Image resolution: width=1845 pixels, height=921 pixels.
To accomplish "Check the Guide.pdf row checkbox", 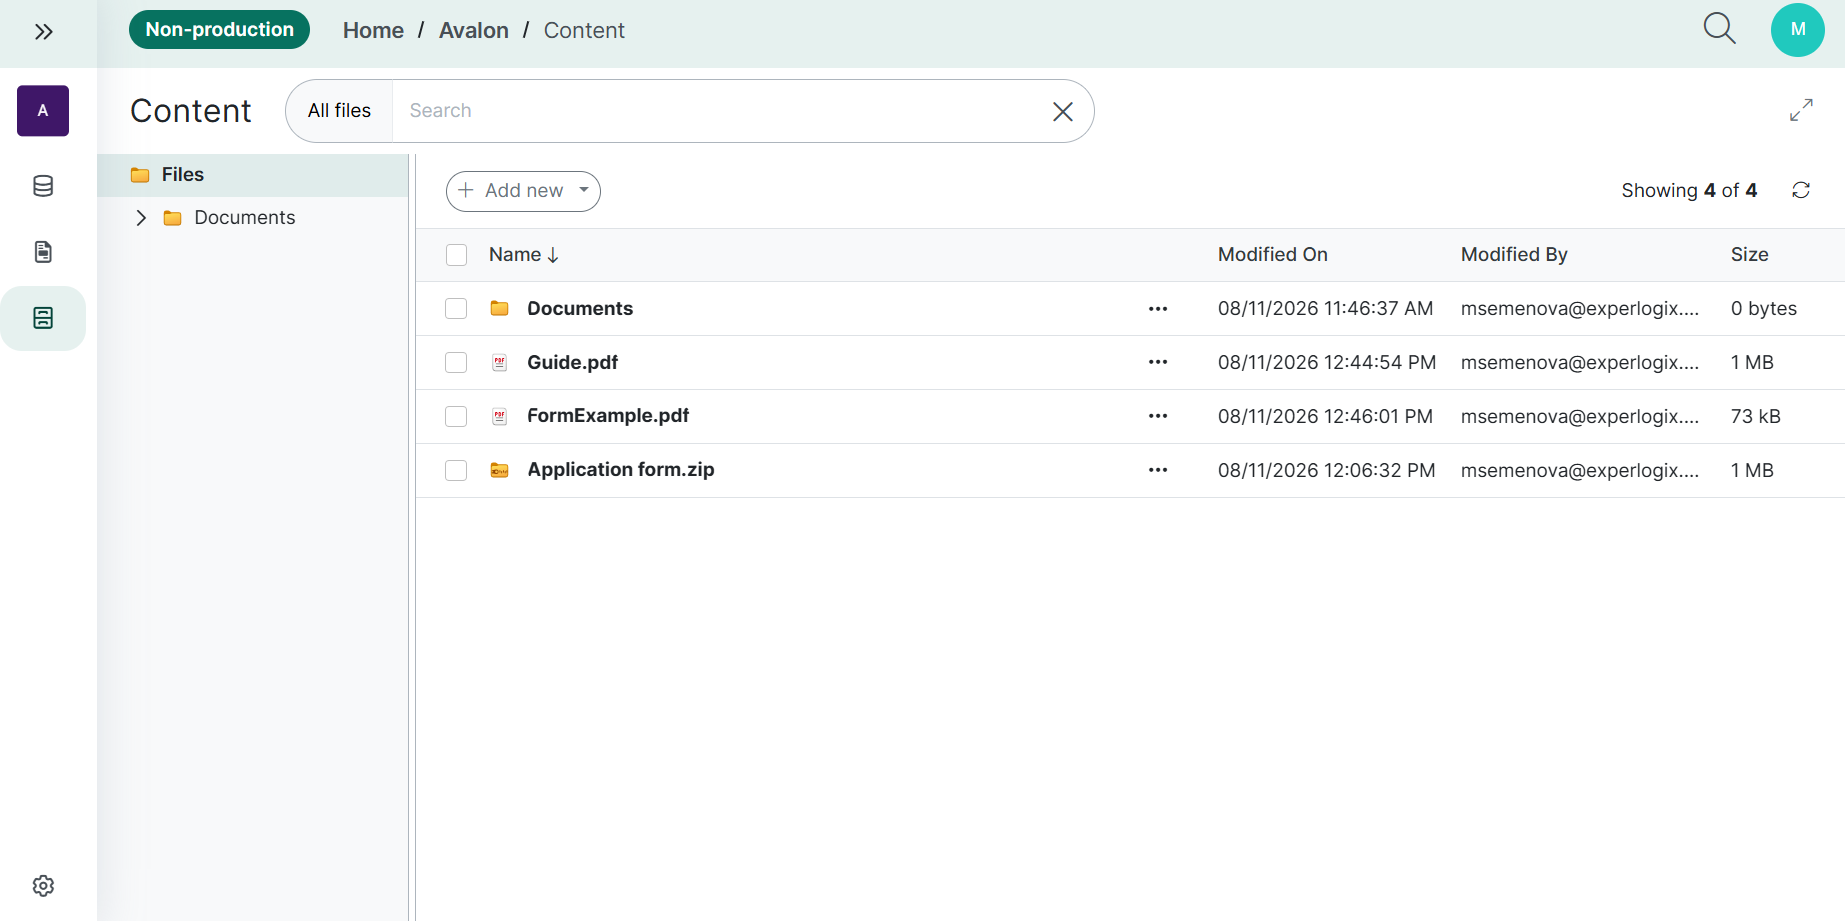I will [x=456, y=362].
